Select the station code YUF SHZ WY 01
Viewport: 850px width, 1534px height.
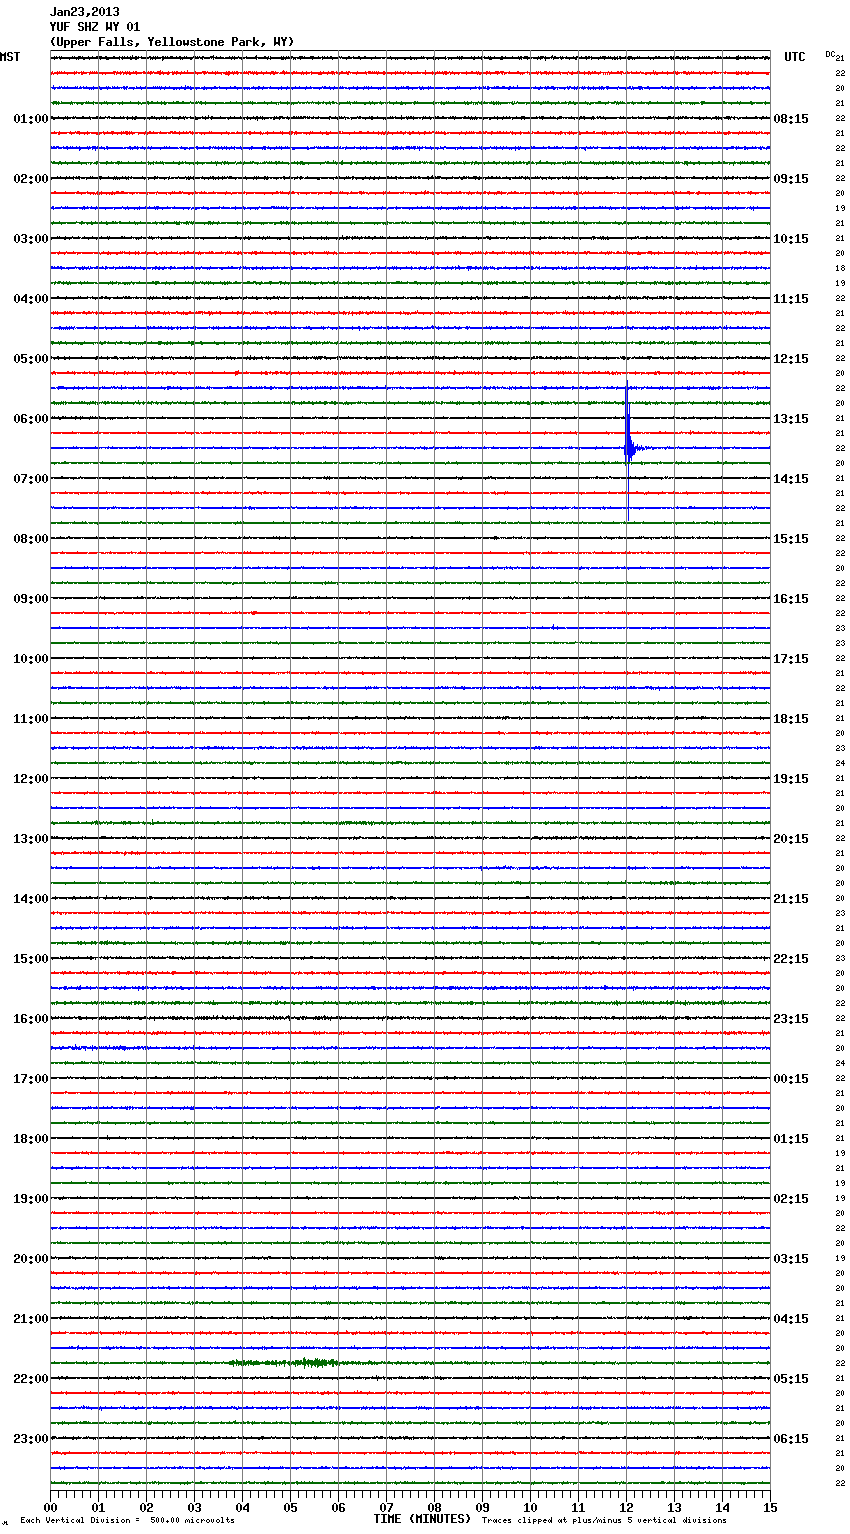point(95,27)
